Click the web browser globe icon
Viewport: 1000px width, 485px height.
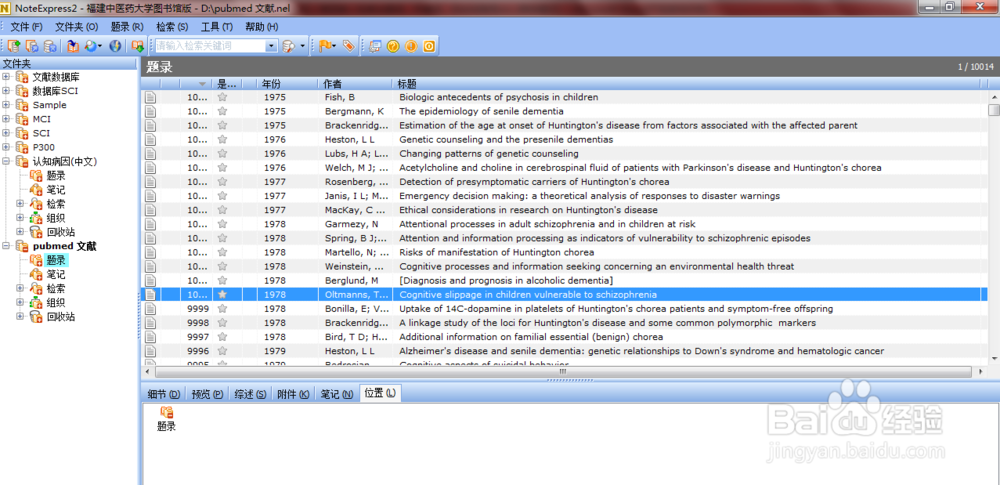pyautogui.click(x=115, y=46)
